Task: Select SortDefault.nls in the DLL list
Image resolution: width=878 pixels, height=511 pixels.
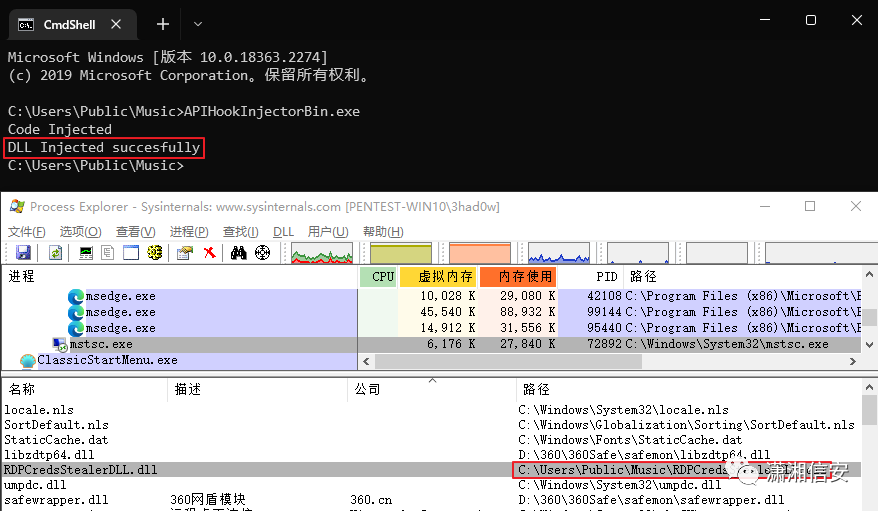Action: [431, 425]
